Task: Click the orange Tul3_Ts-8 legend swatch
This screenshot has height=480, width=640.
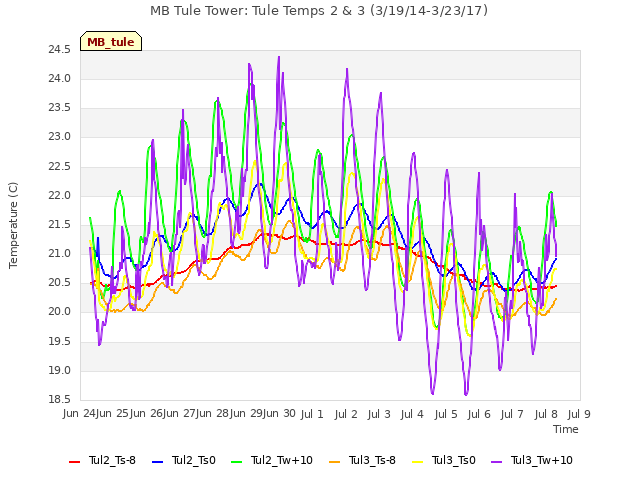Action: 334,462
